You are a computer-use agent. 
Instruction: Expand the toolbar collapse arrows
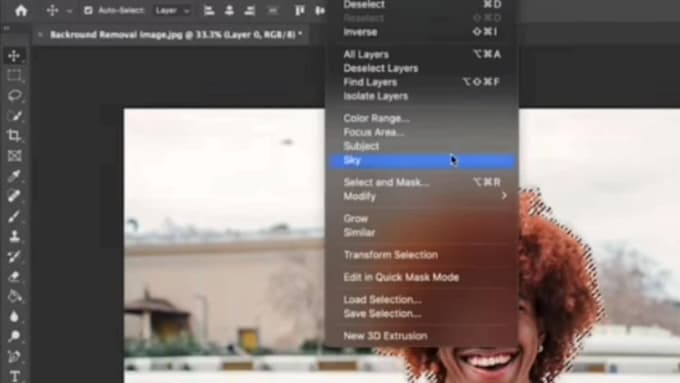pyautogui.click(x=7, y=28)
